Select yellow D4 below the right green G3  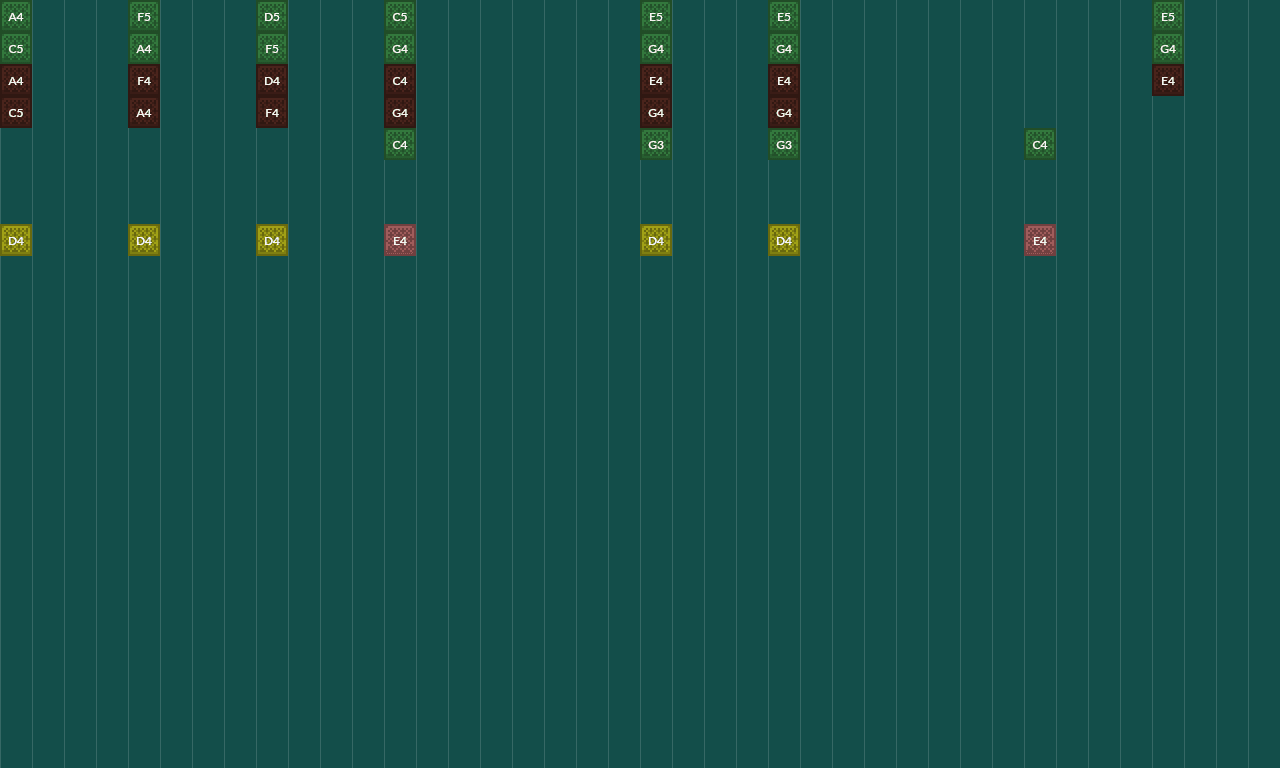784,240
